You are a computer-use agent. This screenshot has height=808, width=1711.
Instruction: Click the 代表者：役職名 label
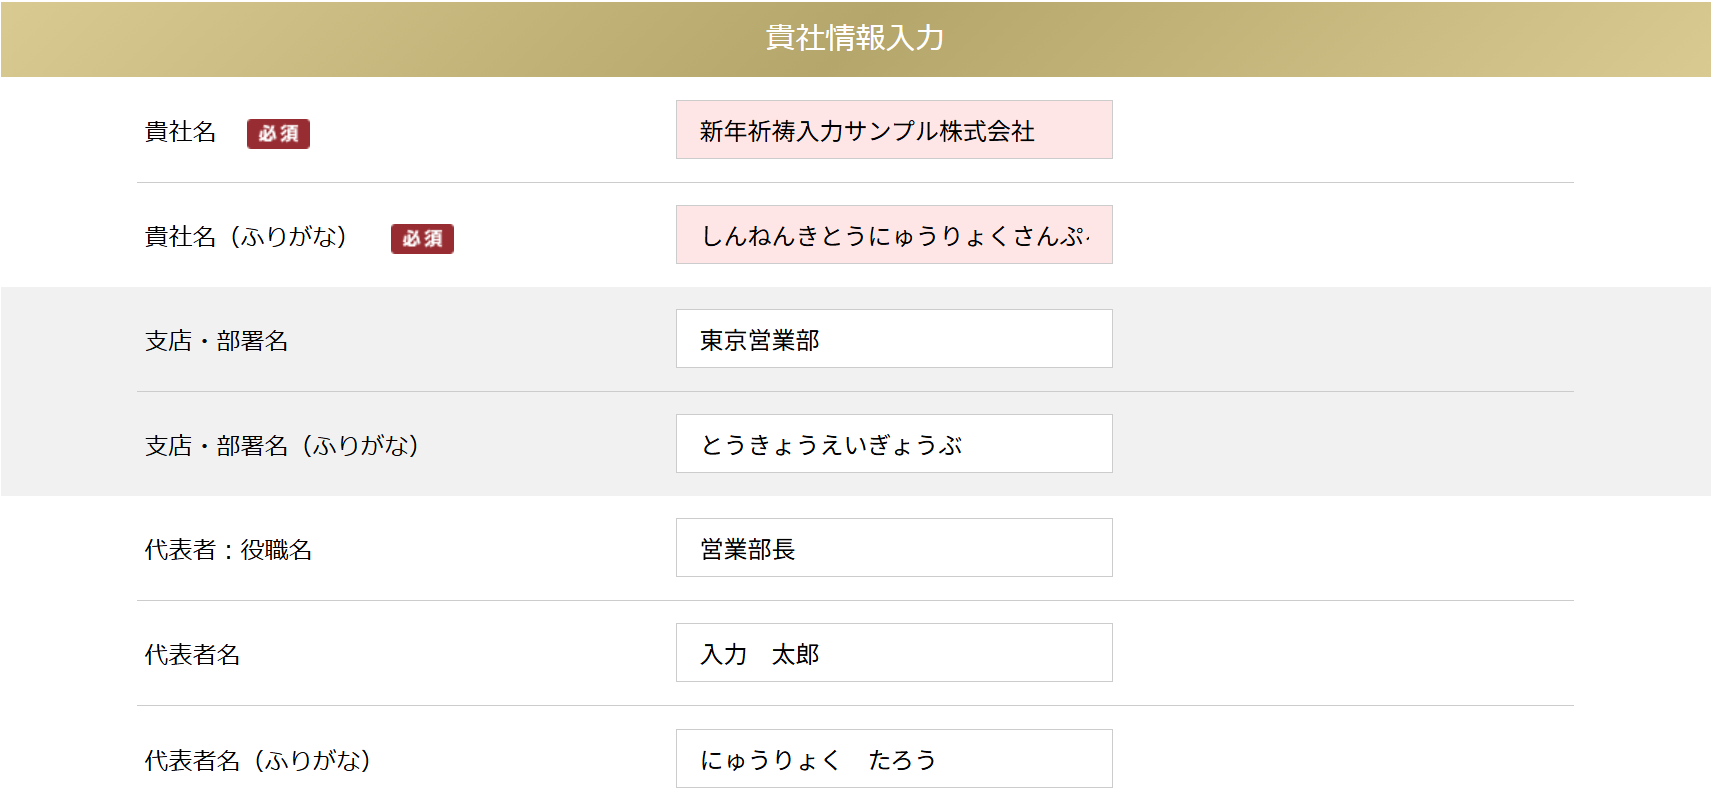(x=228, y=550)
